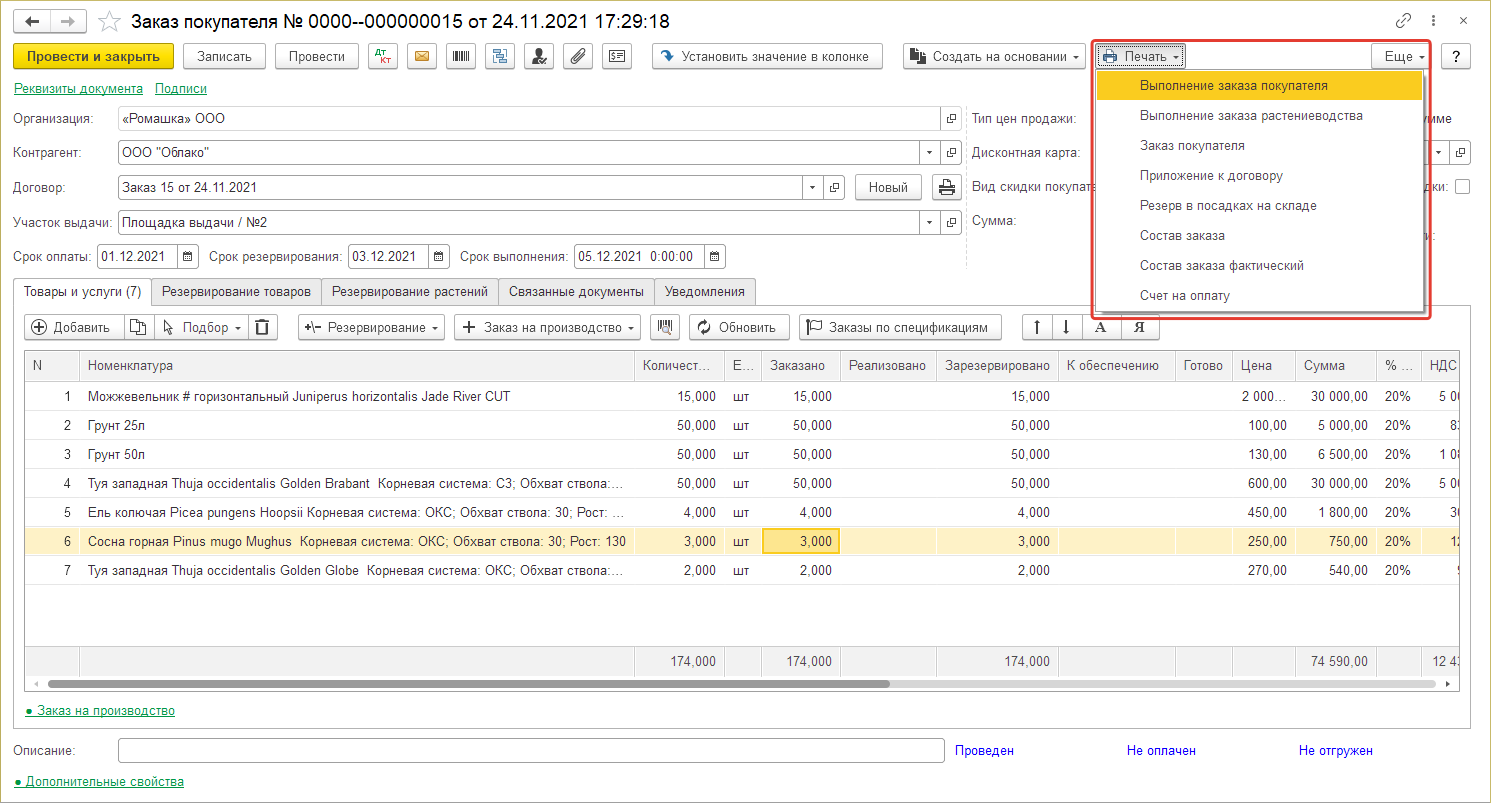Click the trash delete row icon
1491x803 pixels.
[262, 327]
